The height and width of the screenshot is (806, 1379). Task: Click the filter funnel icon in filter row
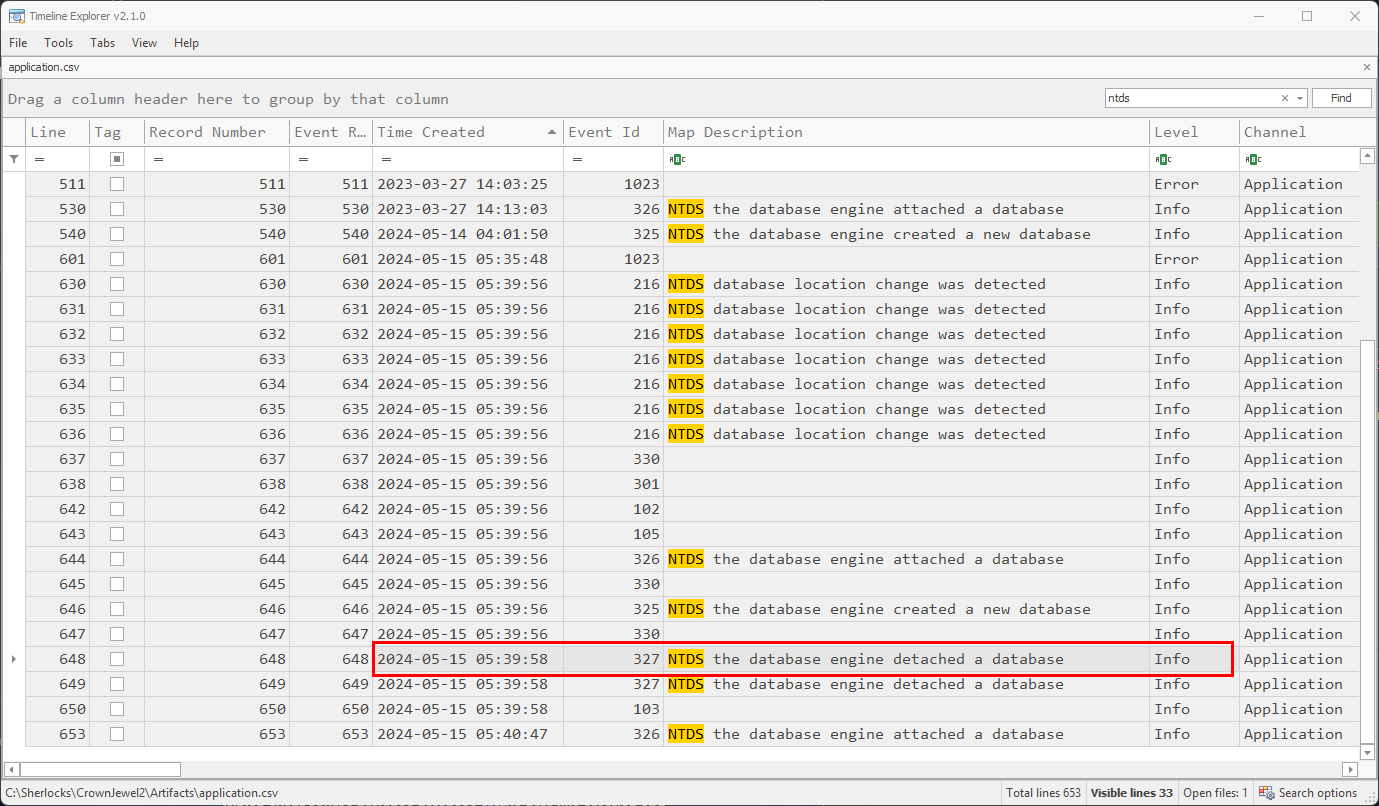click(13, 159)
